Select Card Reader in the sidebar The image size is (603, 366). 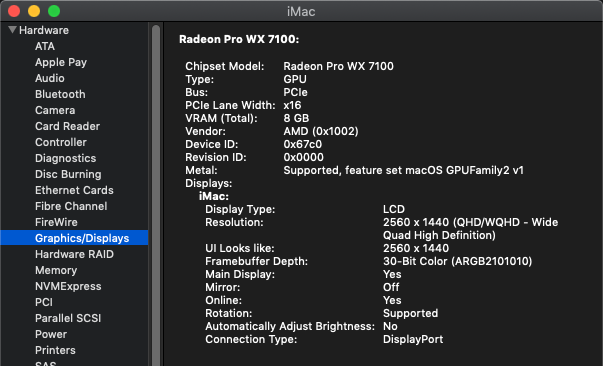(67, 126)
